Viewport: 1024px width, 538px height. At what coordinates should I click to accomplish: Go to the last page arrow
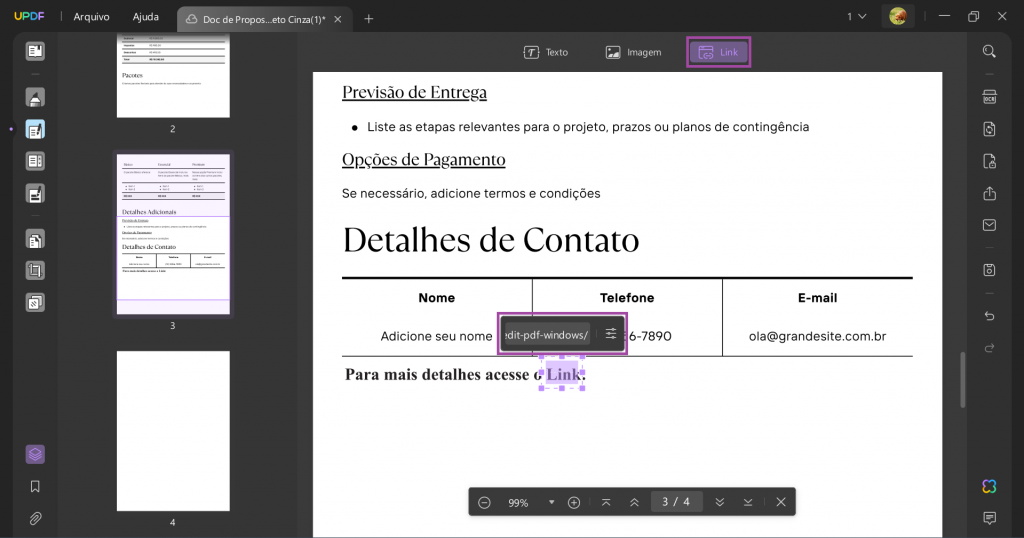(x=748, y=502)
